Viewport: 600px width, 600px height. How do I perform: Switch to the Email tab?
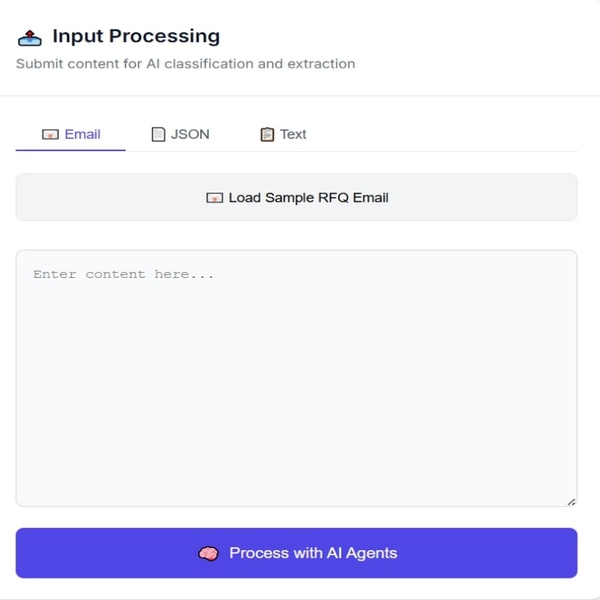71,134
